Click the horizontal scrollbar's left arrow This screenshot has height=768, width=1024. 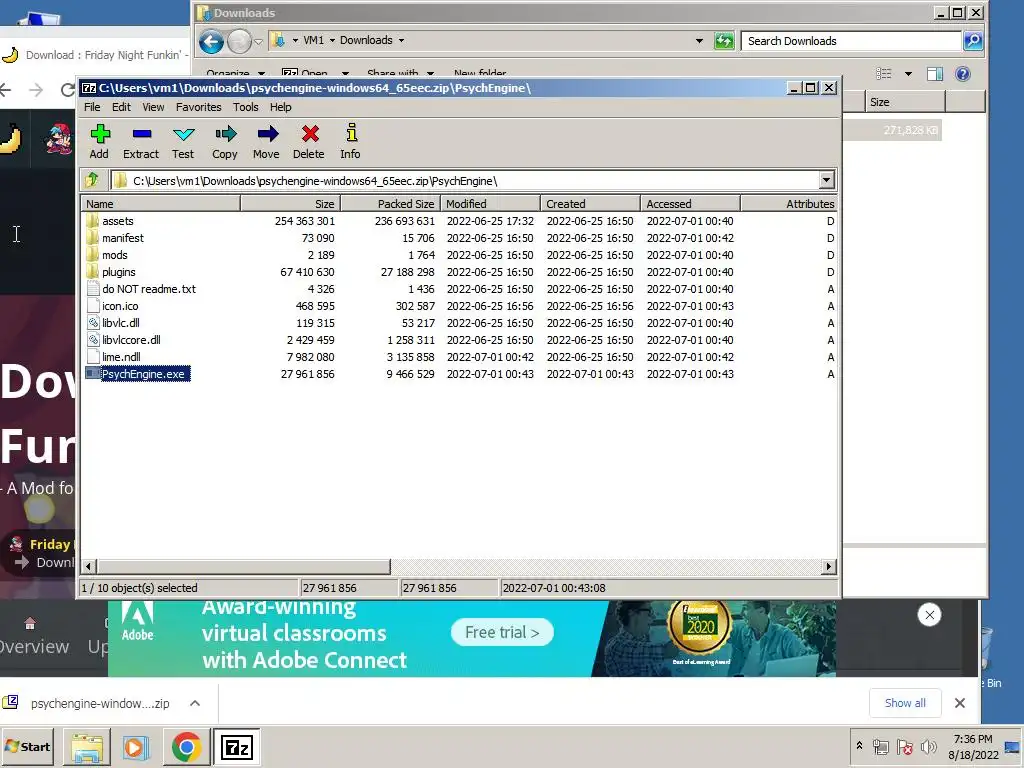89,566
